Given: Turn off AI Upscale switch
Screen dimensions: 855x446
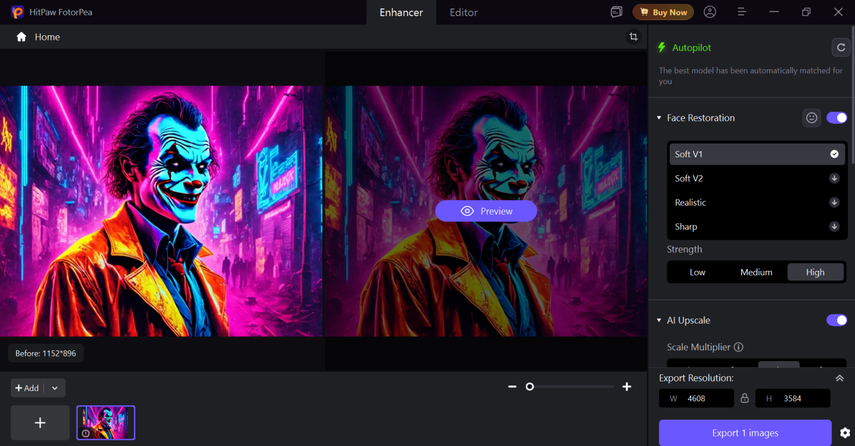Looking at the screenshot, I should [836, 320].
